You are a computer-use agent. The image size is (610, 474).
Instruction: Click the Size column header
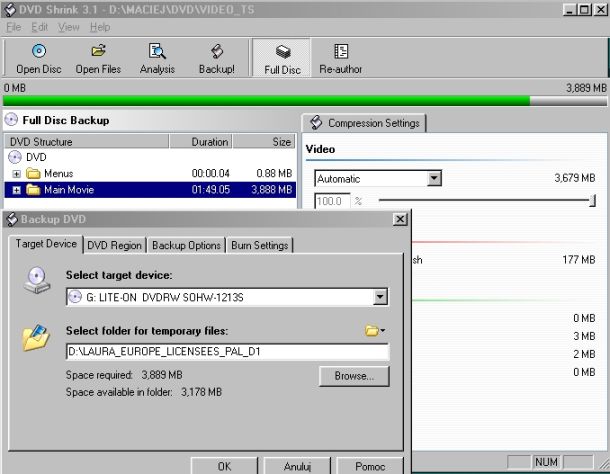click(x=264, y=142)
